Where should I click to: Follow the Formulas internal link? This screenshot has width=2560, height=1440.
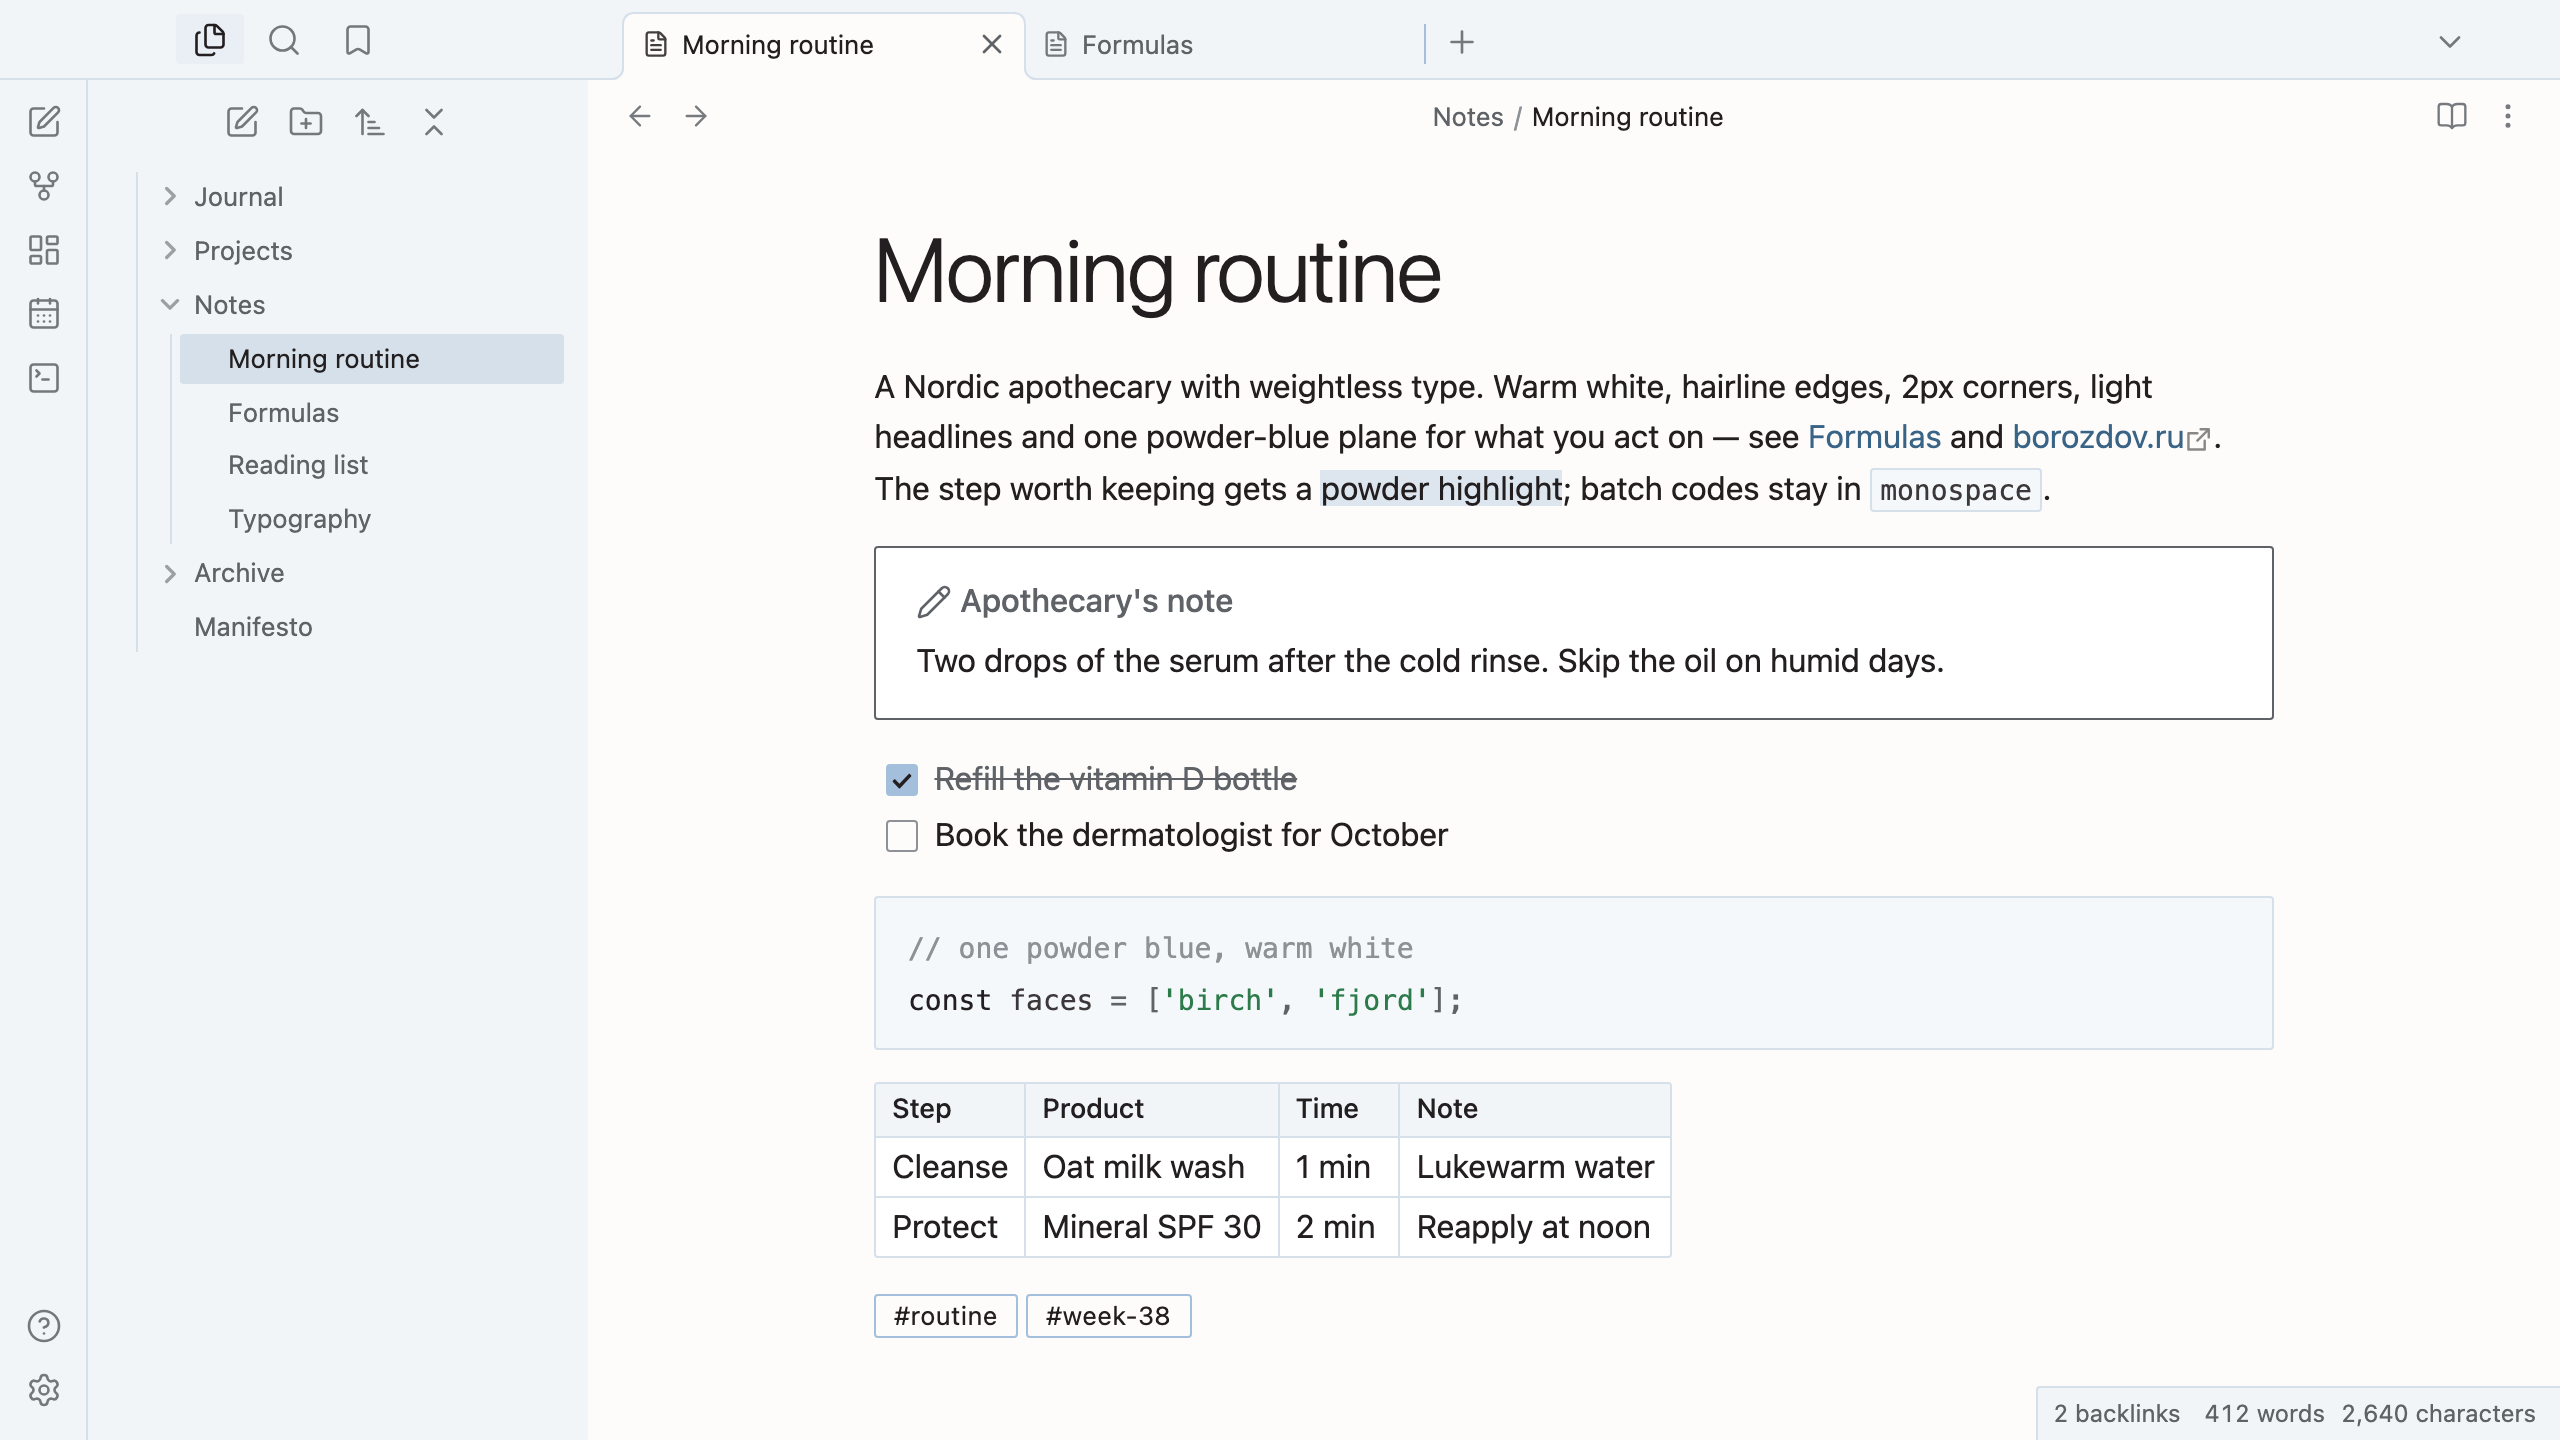(x=1874, y=437)
